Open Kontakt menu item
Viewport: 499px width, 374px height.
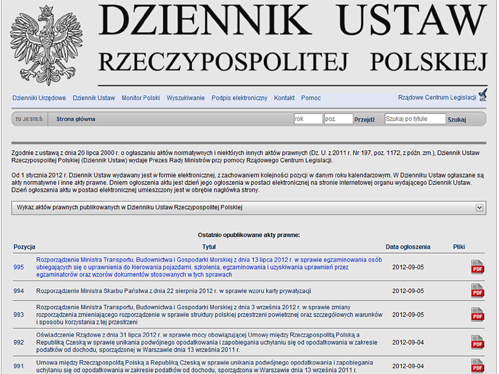284,98
